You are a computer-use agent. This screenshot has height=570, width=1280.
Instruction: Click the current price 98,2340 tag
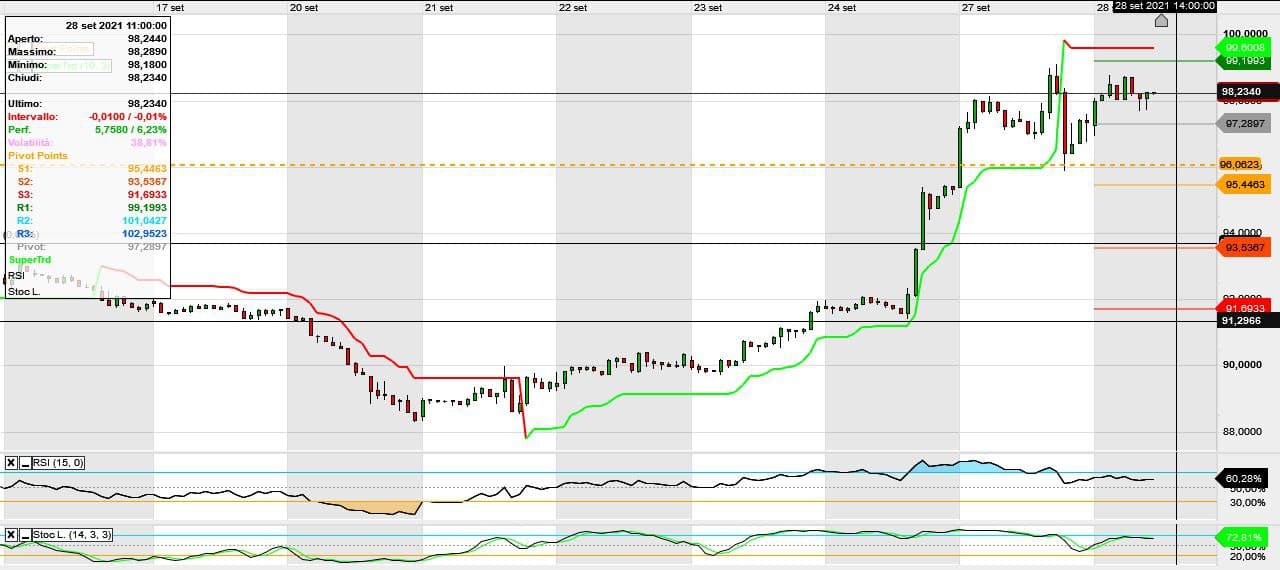coord(1245,92)
